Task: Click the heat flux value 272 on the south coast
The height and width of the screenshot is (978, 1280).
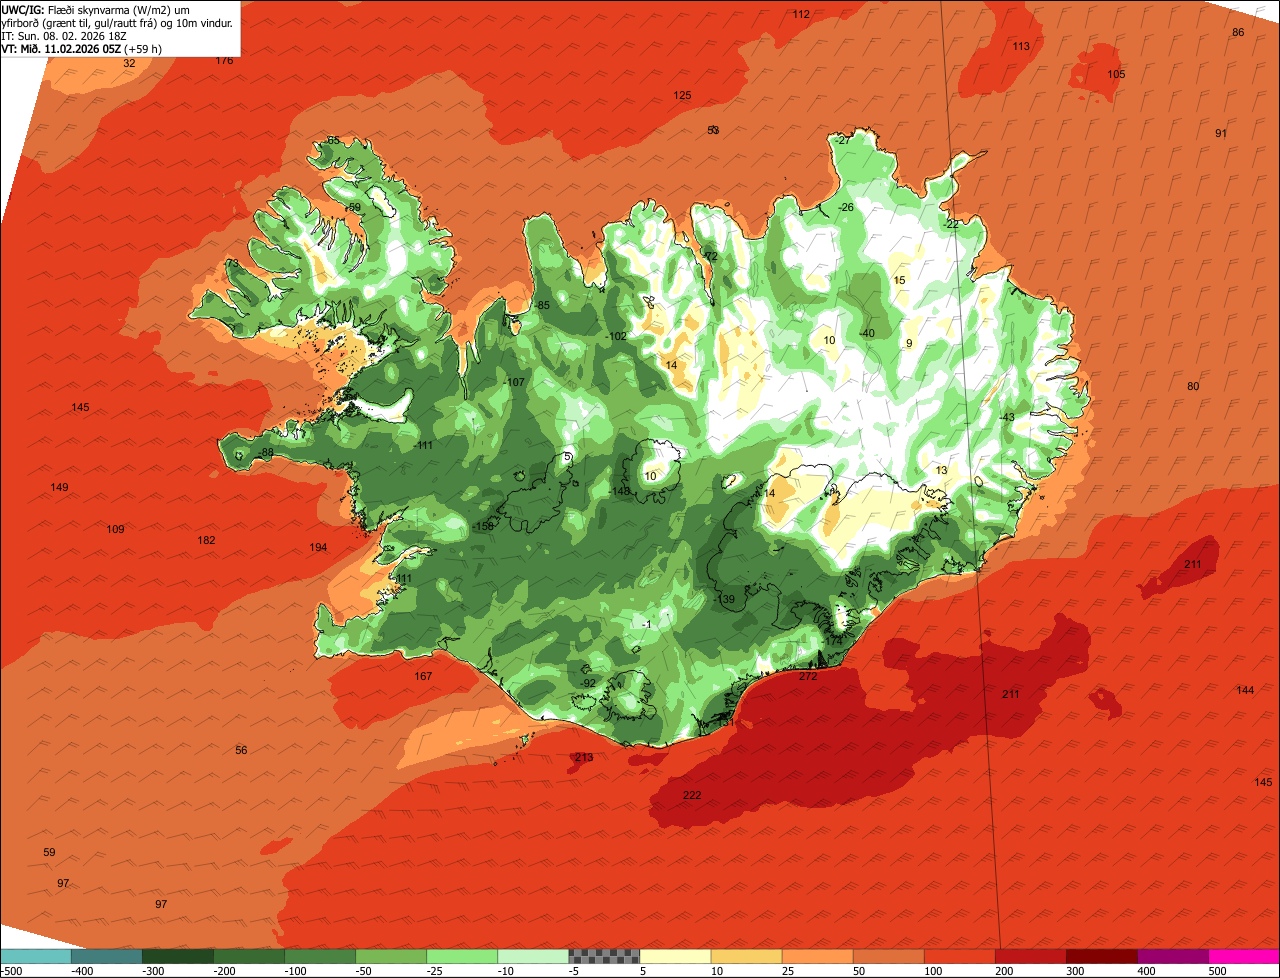Action: point(808,677)
